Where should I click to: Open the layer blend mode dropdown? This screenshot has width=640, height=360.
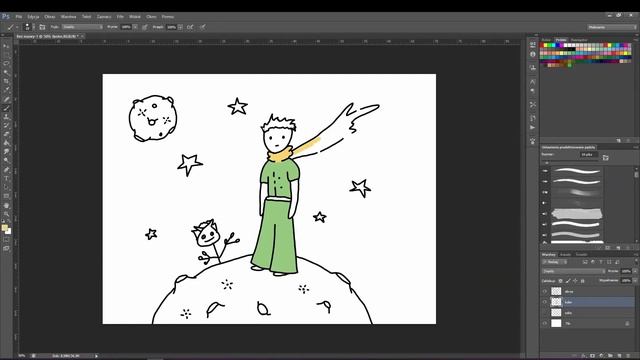click(x=573, y=271)
